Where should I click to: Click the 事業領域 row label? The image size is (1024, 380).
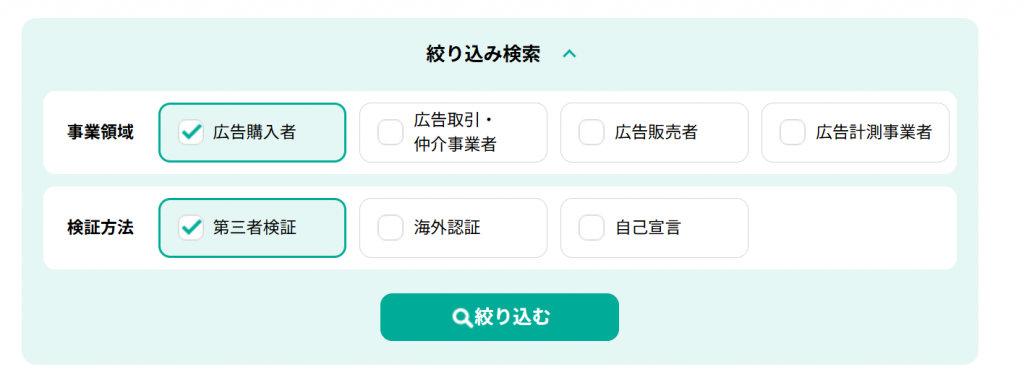click(x=101, y=133)
